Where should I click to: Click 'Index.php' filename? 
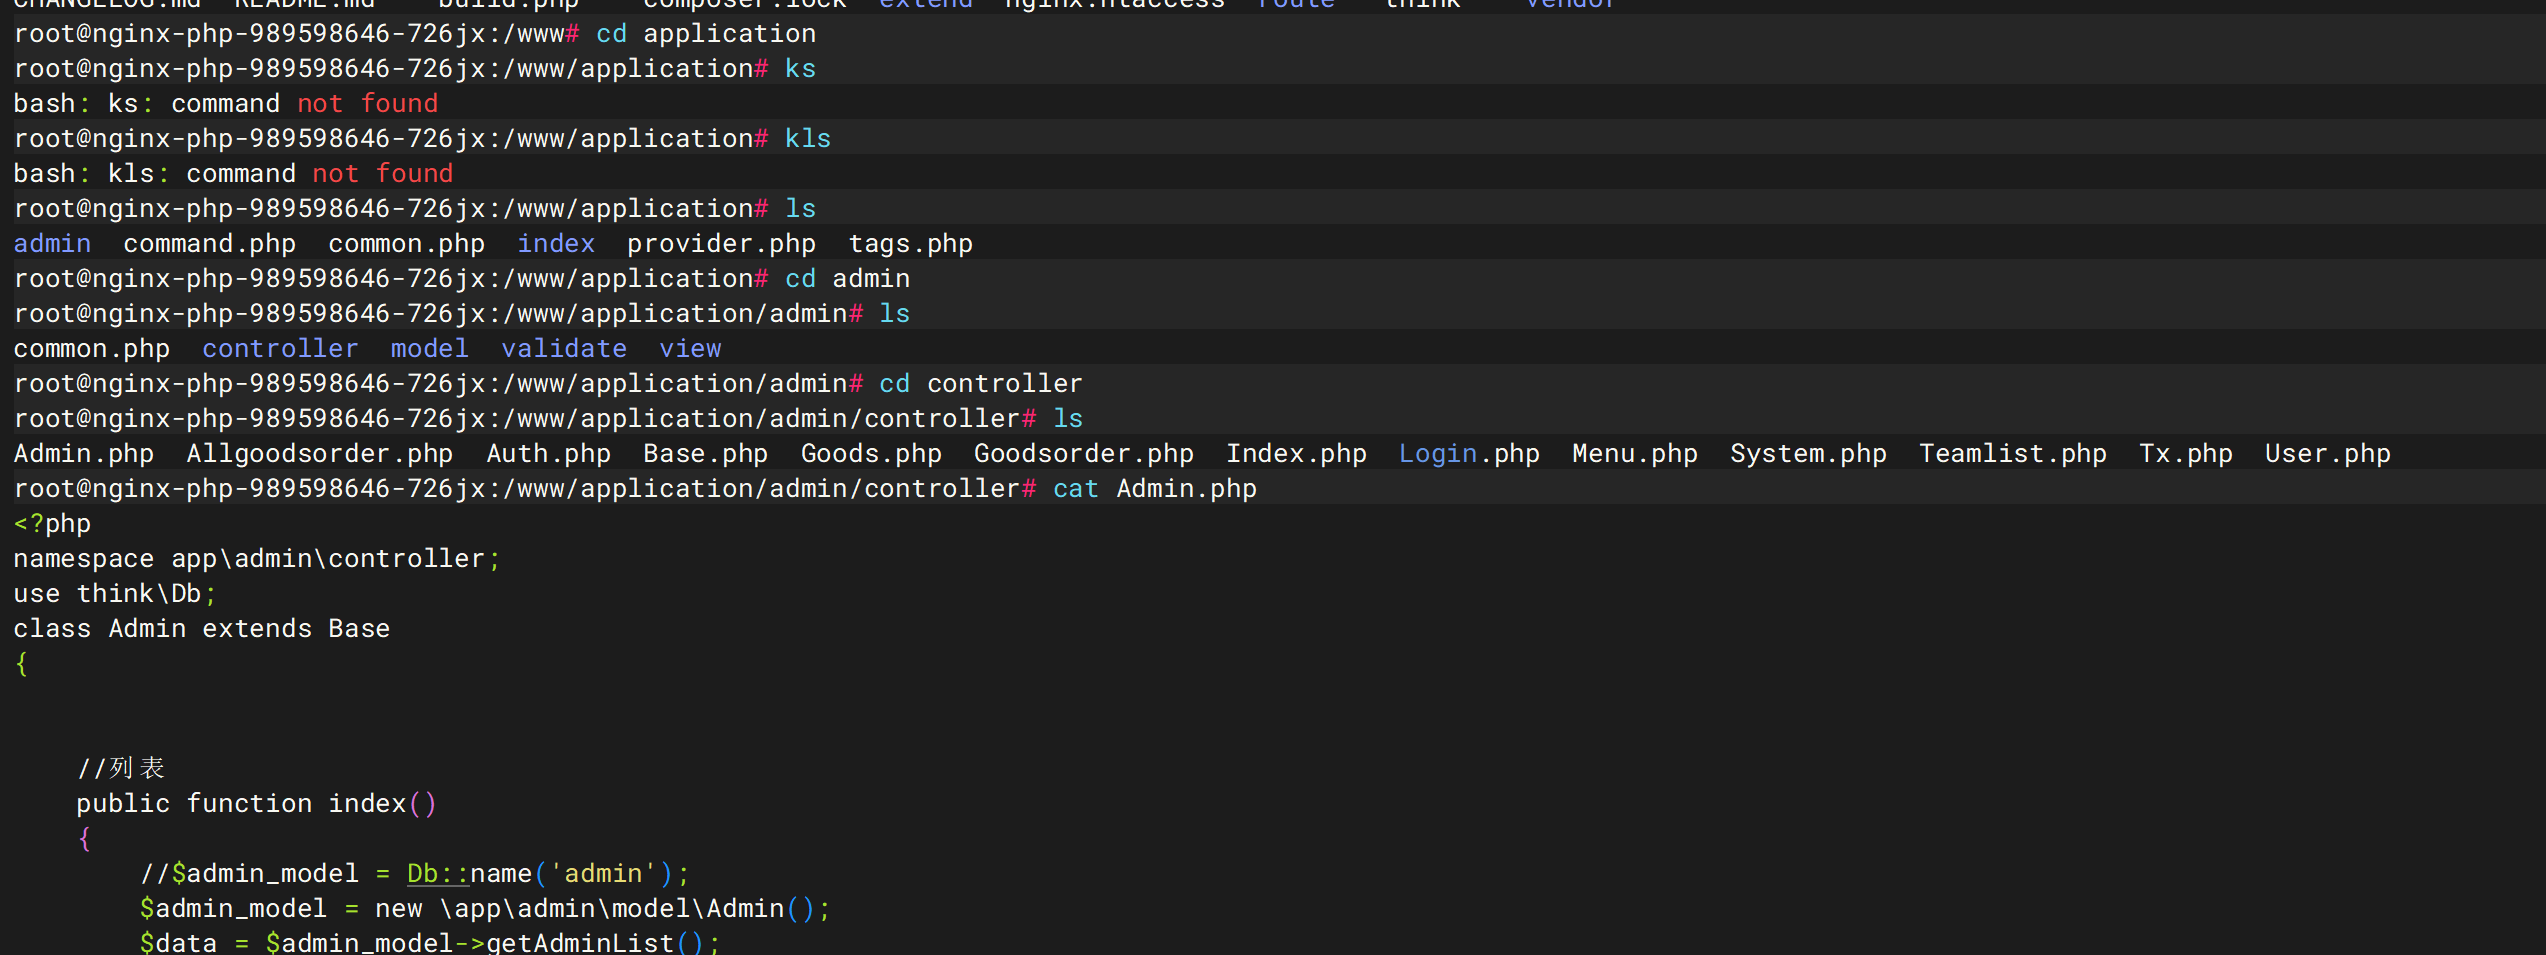tap(1296, 453)
